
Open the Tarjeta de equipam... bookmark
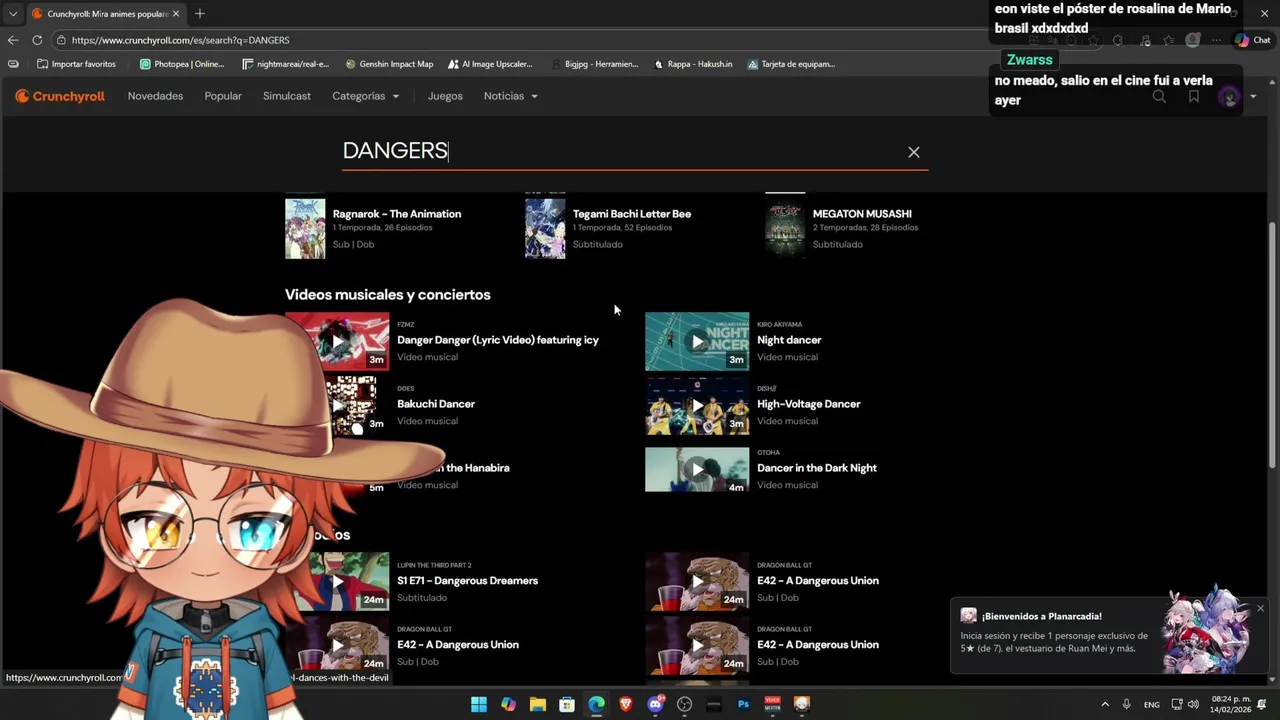(x=791, y=64)
